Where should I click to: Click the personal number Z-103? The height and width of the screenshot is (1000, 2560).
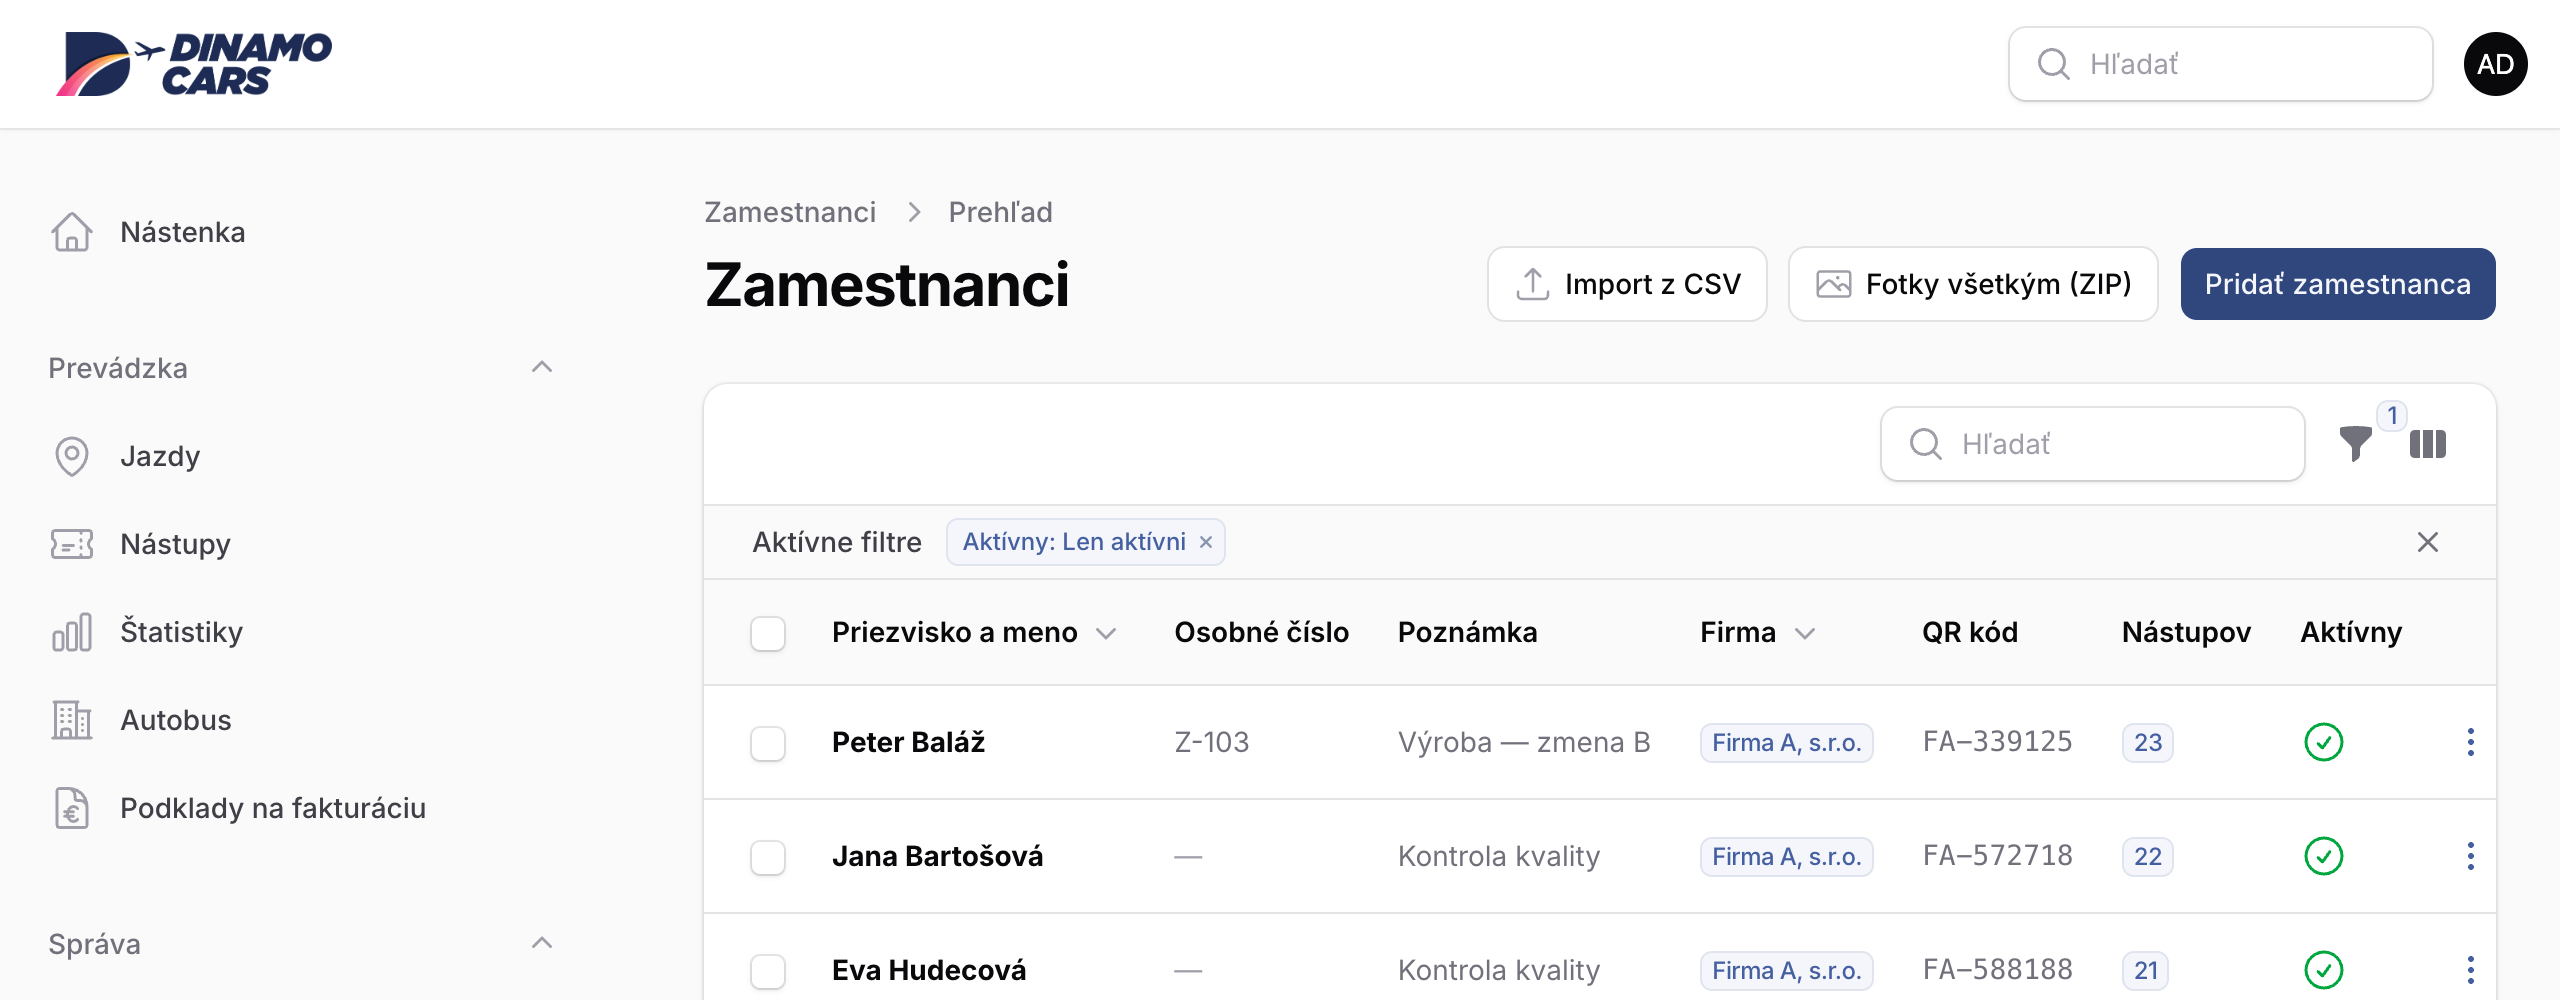[x=1211, y=742]
